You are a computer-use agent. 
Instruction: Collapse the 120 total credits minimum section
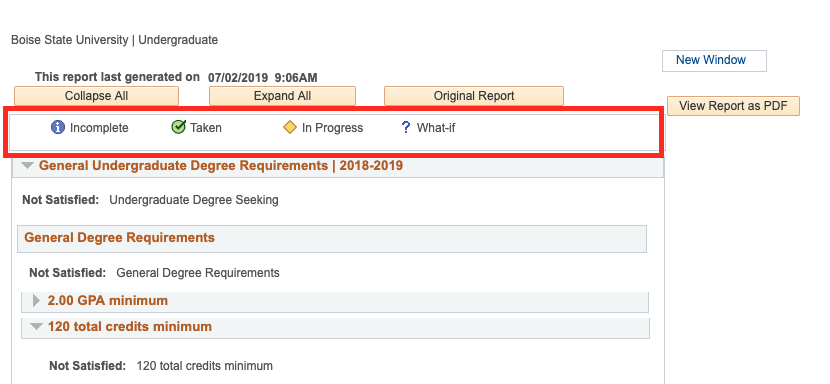point(36,327)
